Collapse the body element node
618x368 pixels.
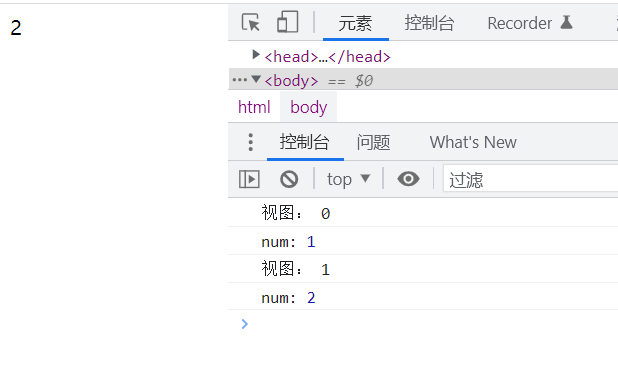pos(256,79)
